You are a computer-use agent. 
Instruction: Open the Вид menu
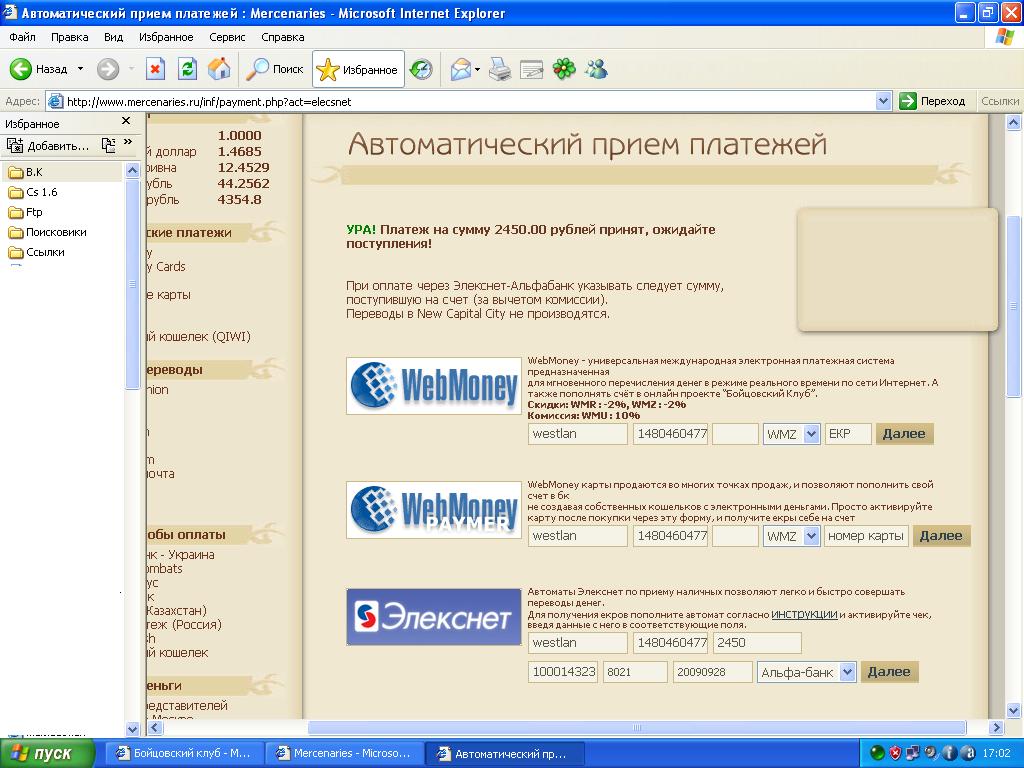coord(114,37)
